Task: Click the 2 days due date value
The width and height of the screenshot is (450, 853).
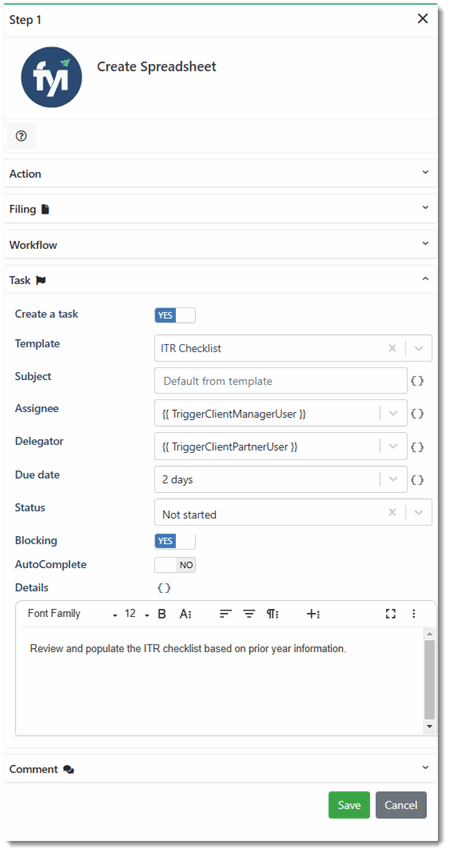Action: click(177, 480)
